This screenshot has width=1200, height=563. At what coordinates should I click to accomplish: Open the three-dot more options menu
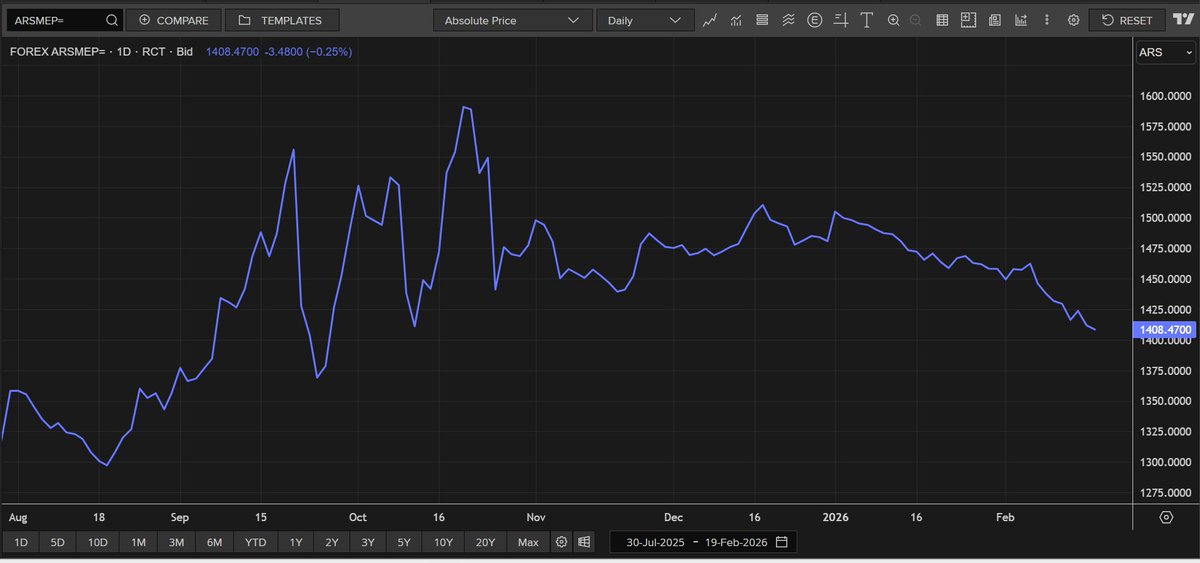tap(1047, 20)
